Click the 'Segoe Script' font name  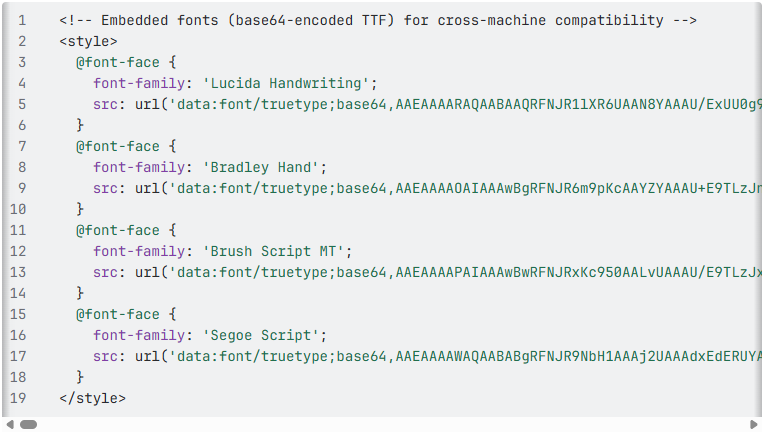264,335
